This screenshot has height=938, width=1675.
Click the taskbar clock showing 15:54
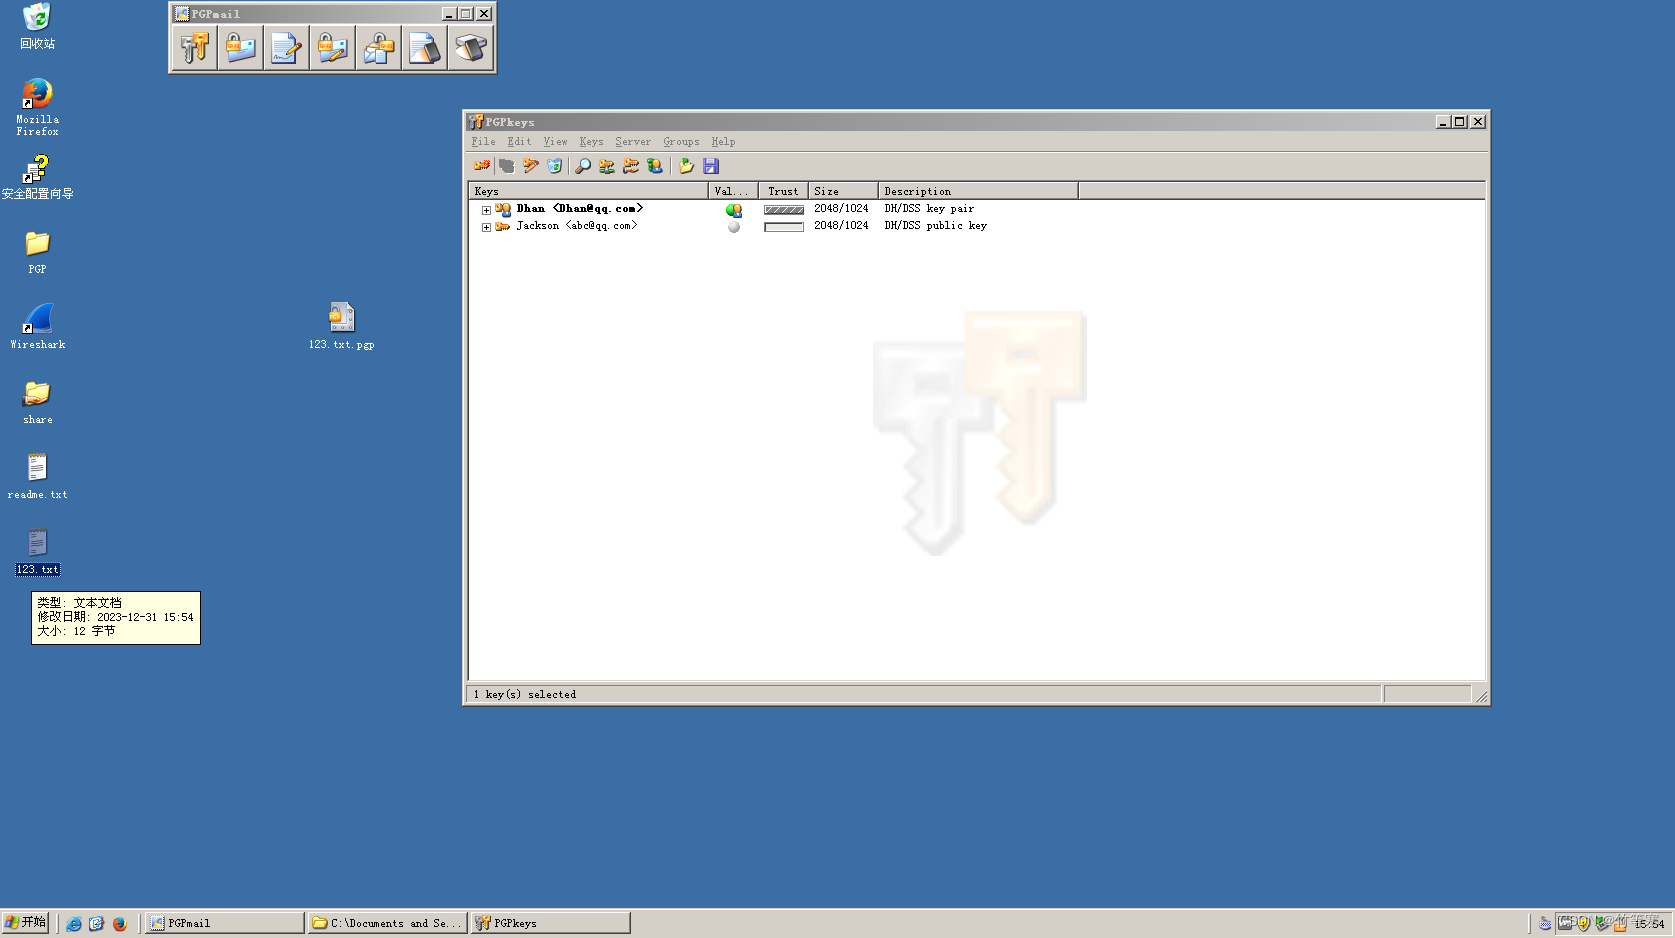tap(1649, 924)
